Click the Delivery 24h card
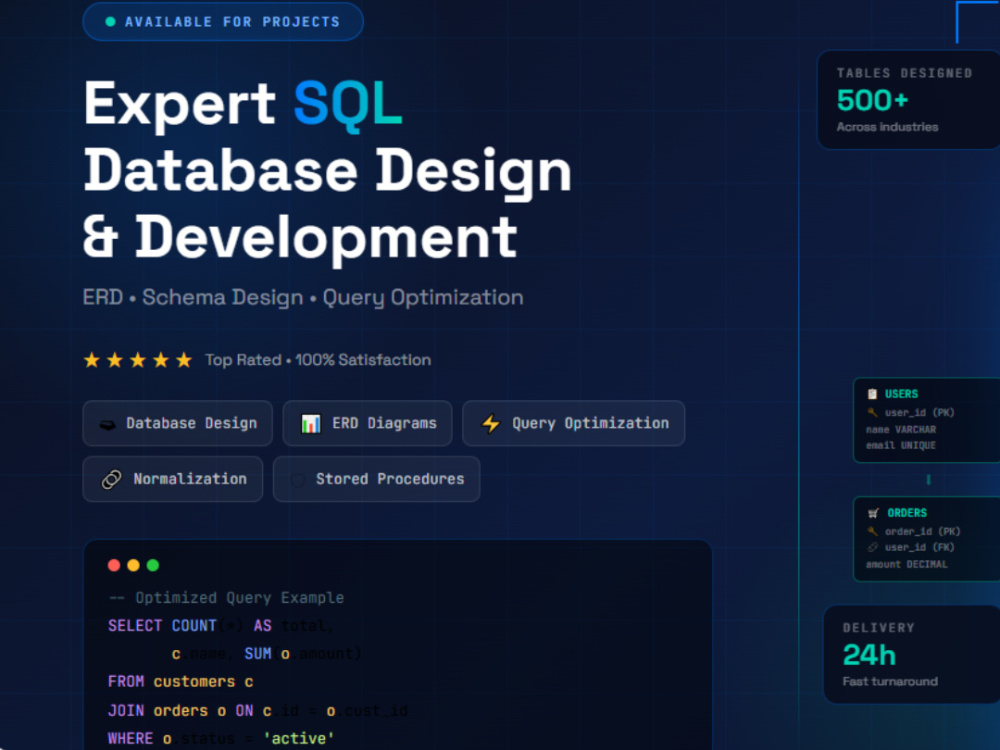1000x750 pixels. (x=912, y=654)
